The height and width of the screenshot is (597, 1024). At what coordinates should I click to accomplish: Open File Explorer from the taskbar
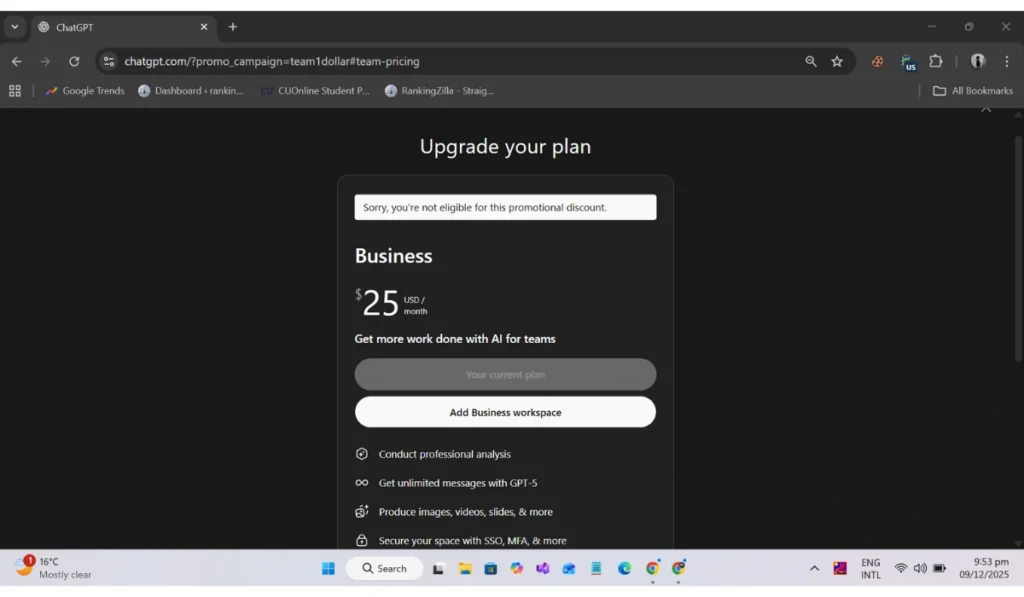point(465,568)
